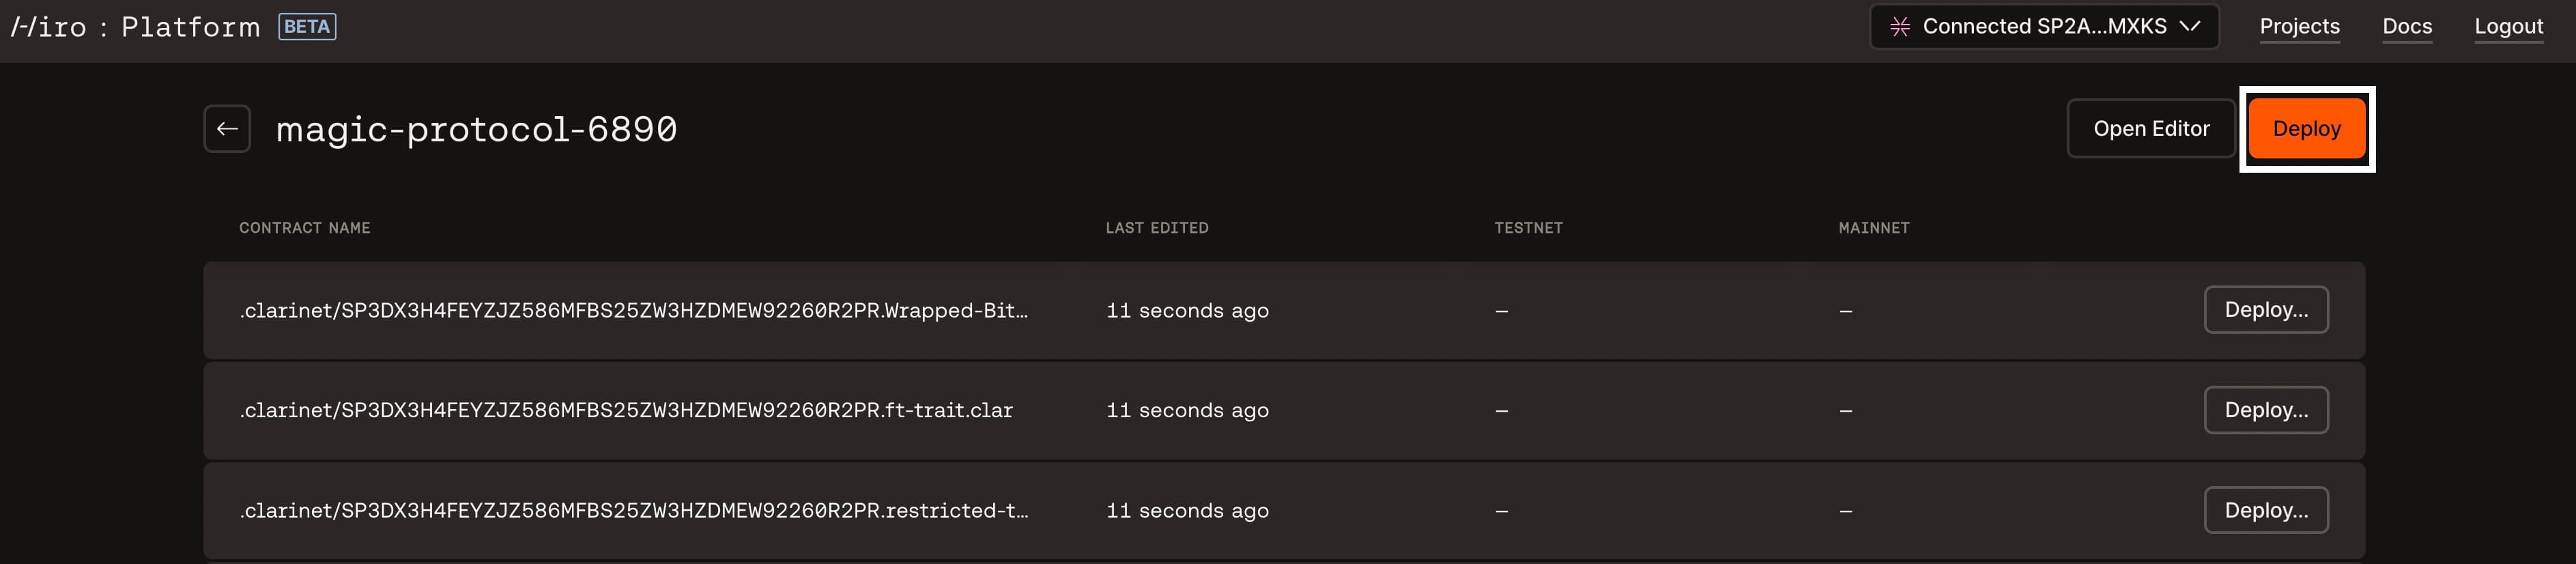Viewport: 2576px width, 564px height.
Task: Expand the Connected SP2A...MXKS wallet dropdown
Action: click(2044, 27)
